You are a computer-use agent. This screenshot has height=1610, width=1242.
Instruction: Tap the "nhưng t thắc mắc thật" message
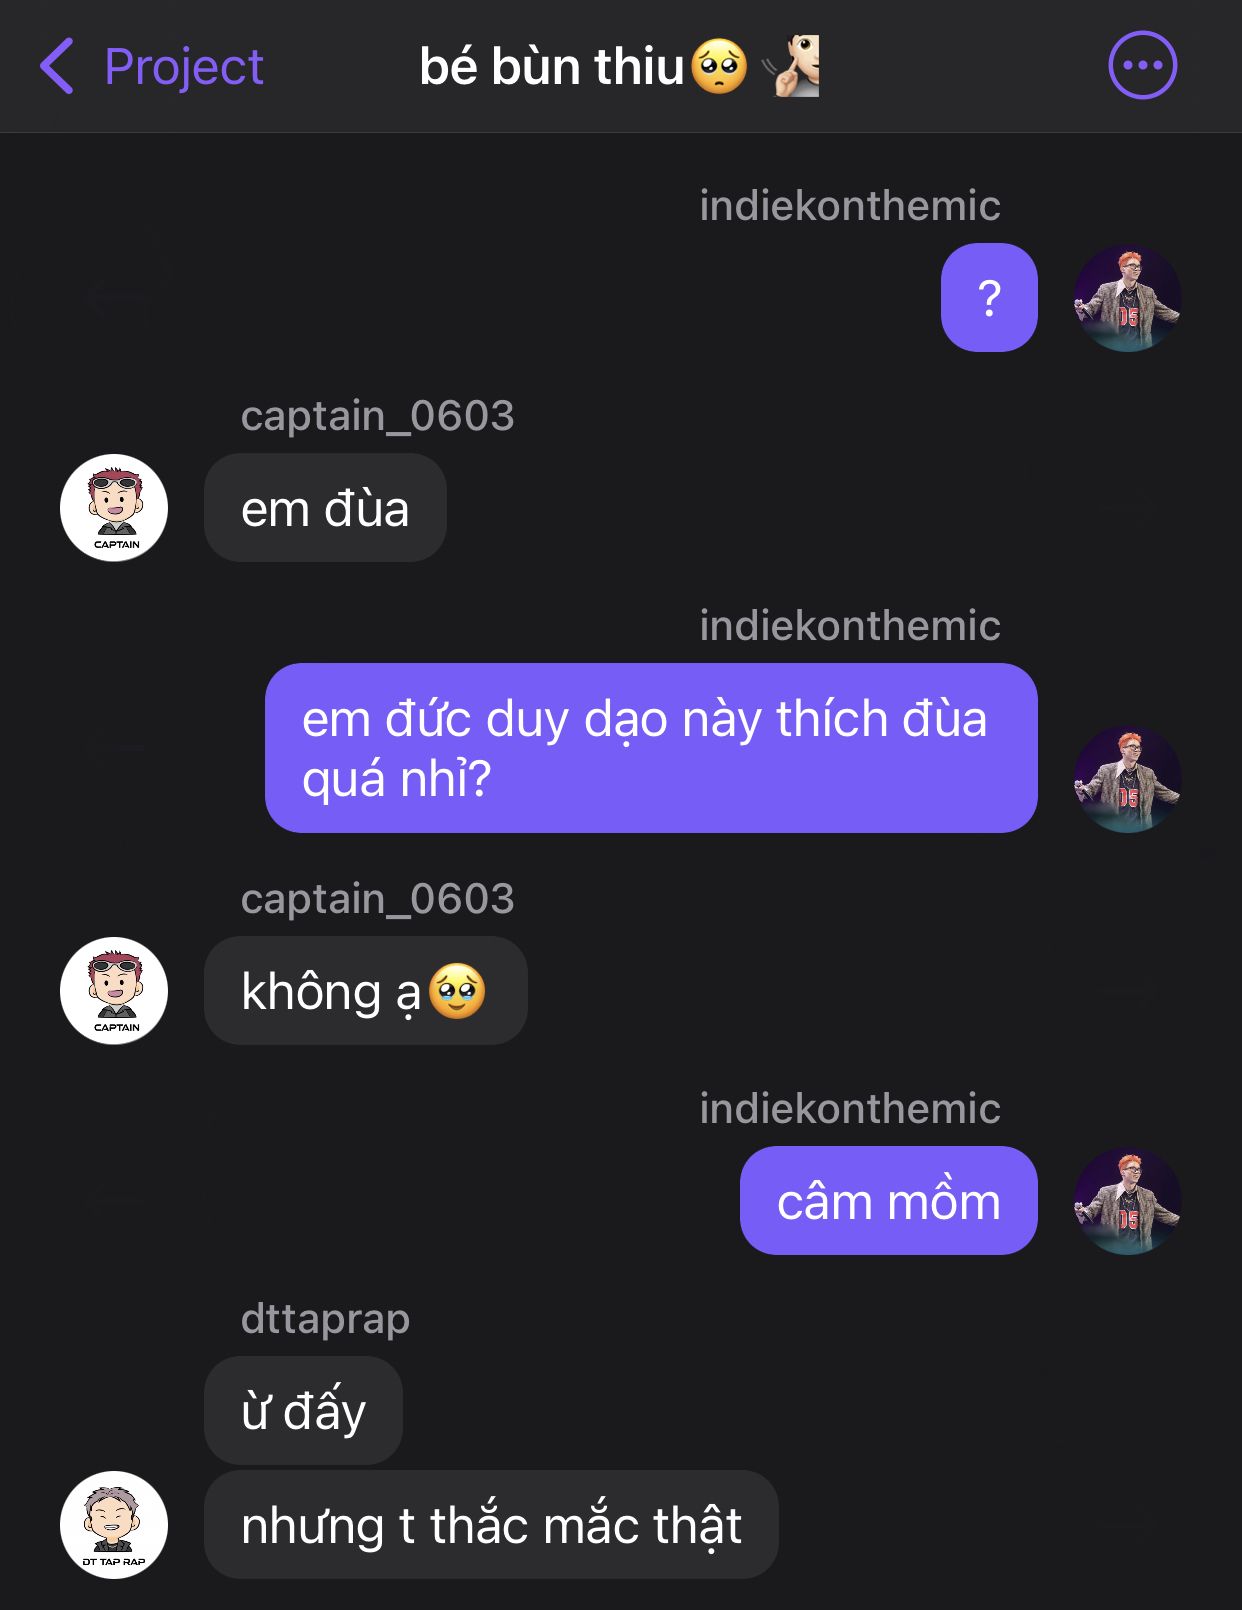491,1525
